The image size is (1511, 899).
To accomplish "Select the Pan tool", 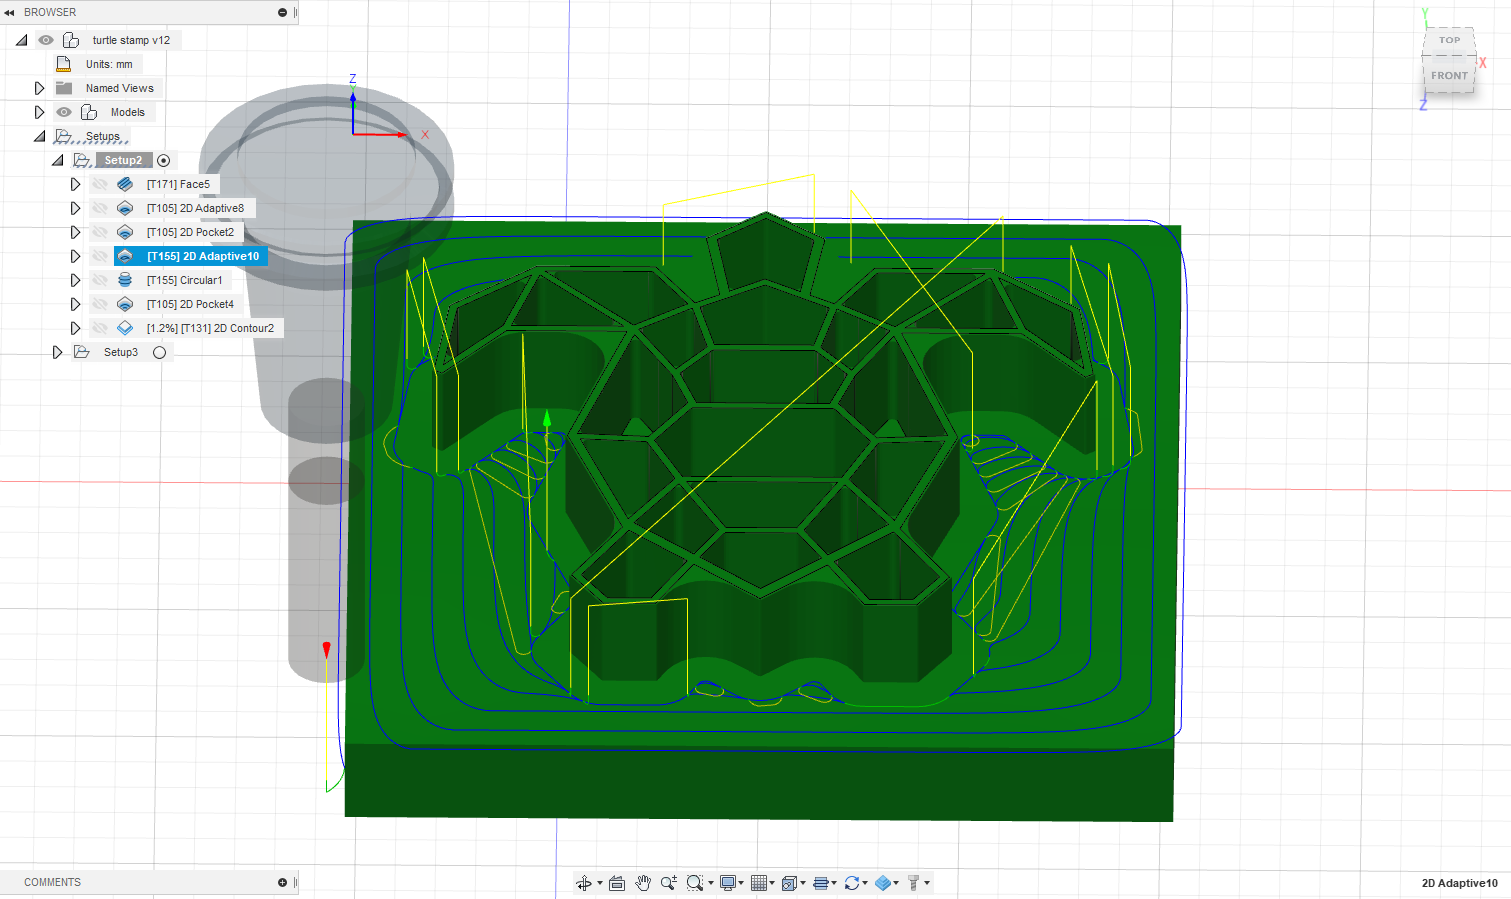I will point(643,883).
